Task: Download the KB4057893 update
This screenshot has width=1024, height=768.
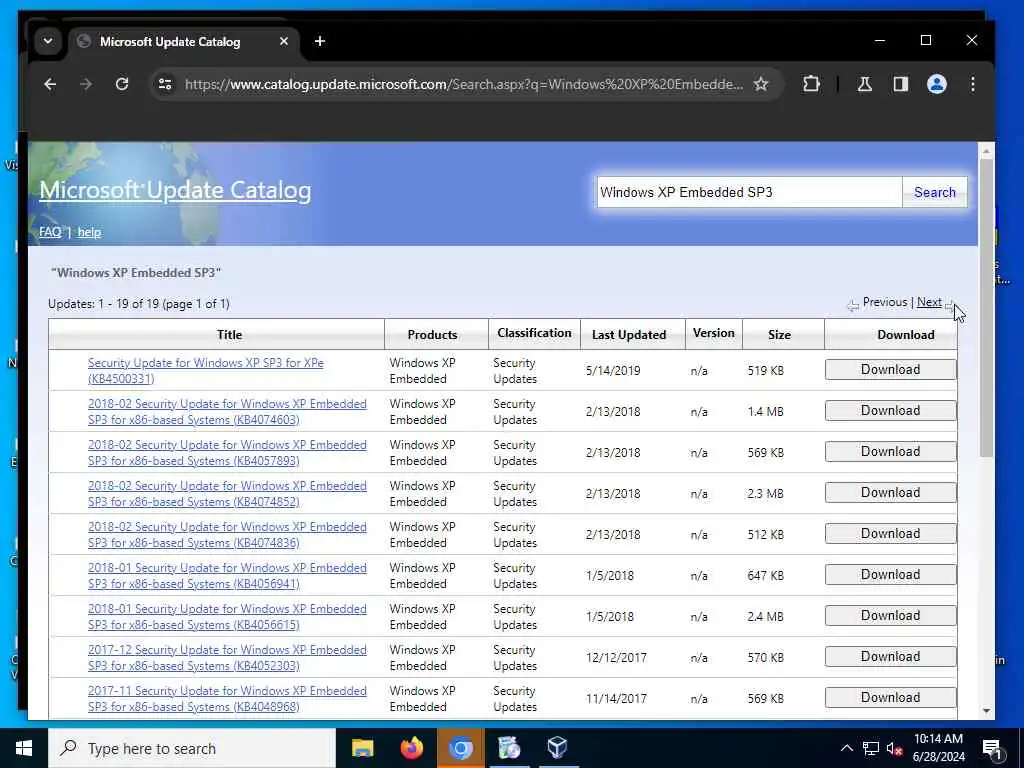Action: point(890,452)
